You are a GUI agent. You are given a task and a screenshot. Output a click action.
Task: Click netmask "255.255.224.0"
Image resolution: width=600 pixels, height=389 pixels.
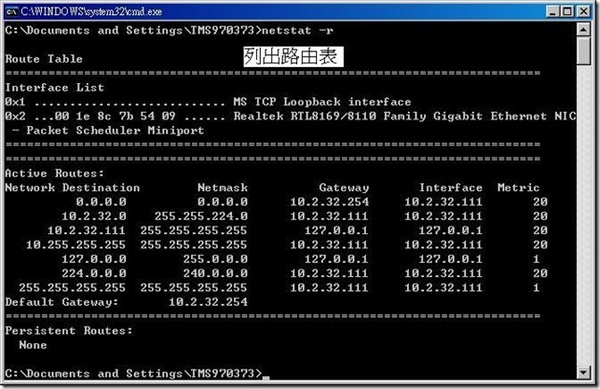tap(201, 216)
